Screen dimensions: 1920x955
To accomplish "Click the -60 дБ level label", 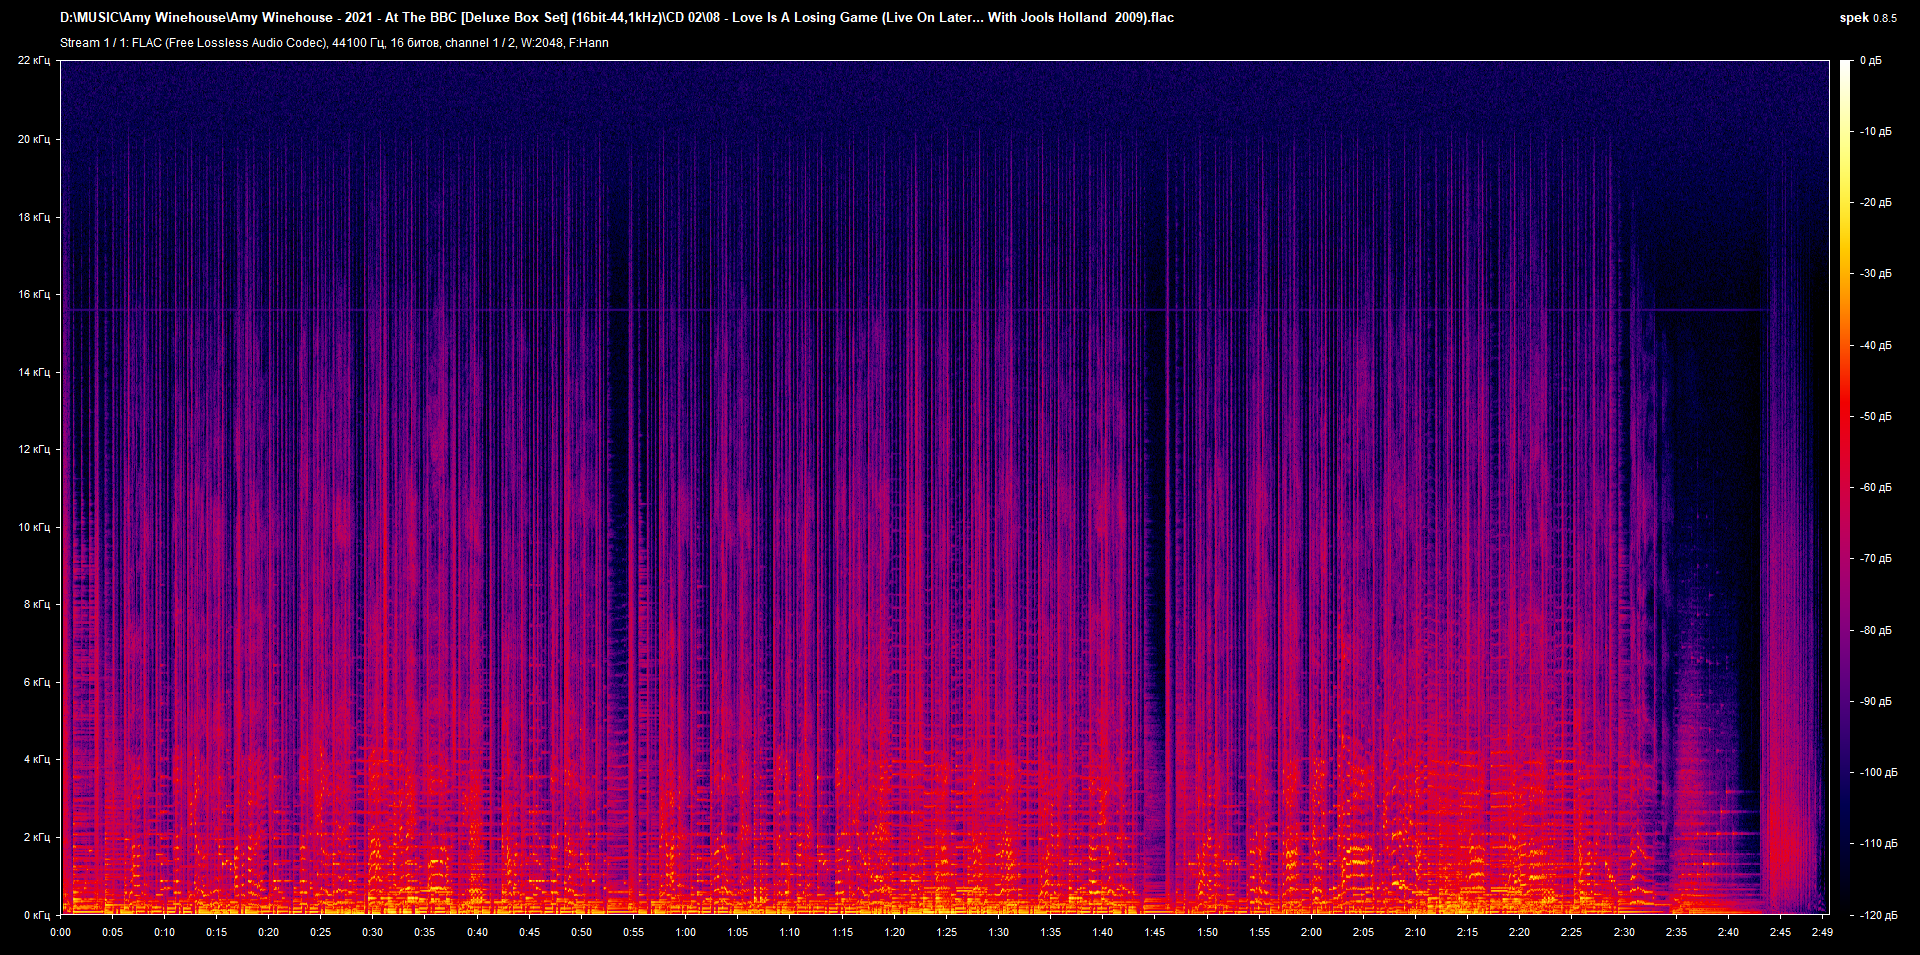I will click(1876, 488).
